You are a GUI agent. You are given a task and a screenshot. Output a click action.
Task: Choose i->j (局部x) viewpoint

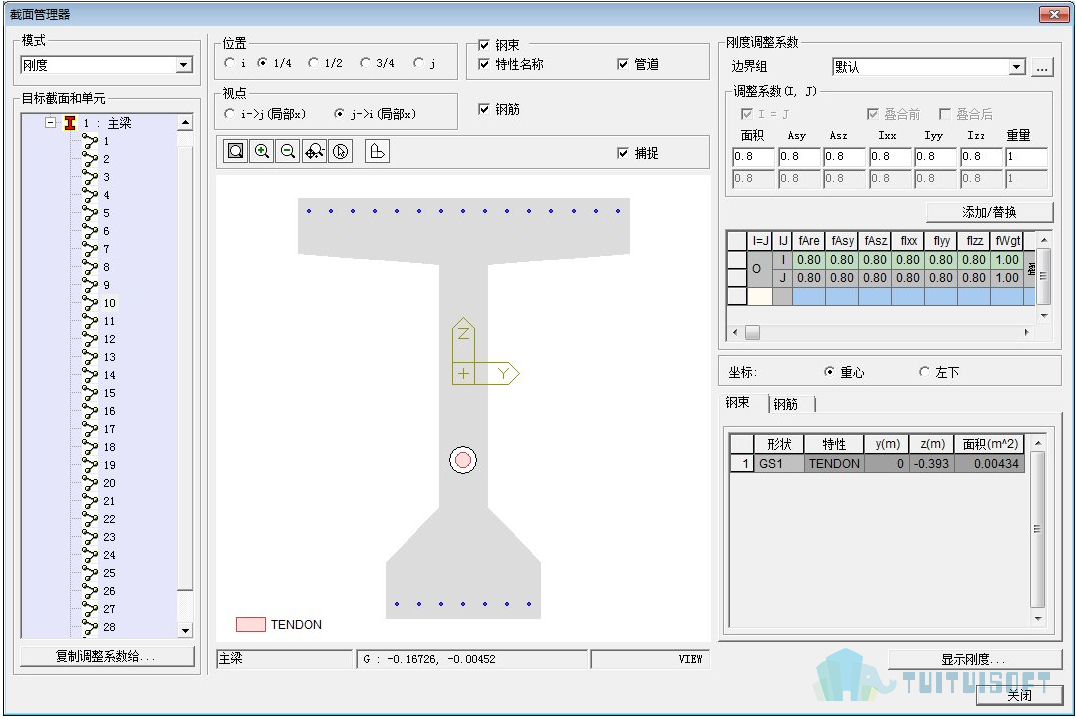[229, 113]
